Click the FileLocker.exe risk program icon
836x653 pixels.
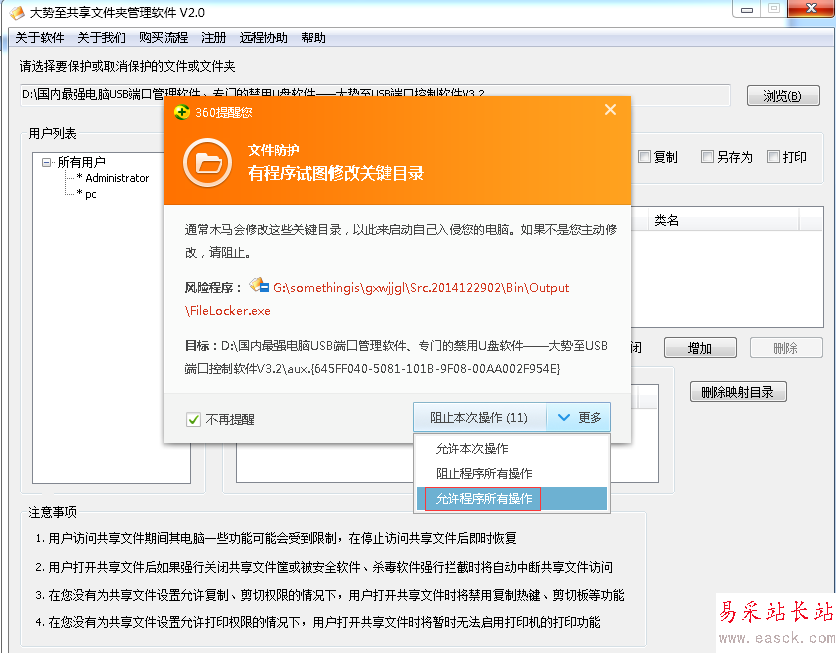pos(259,285)
